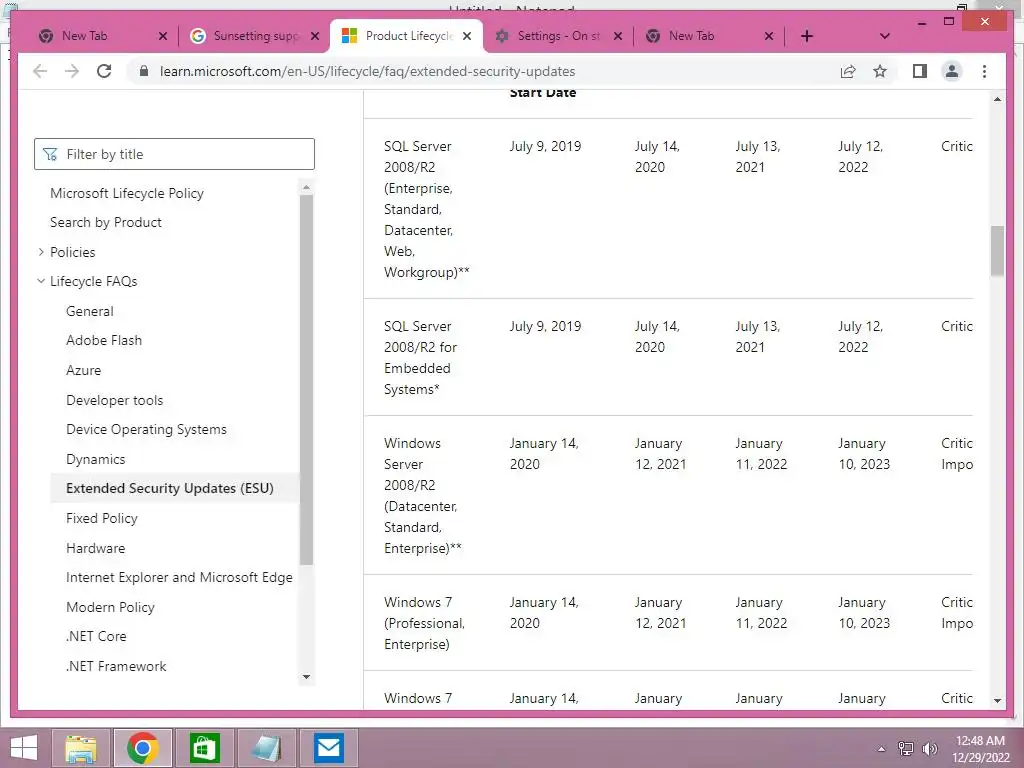Open the Windows Start button
Image resolution: width=1024 pixels, height=768 pixels.
click(24, 748)
